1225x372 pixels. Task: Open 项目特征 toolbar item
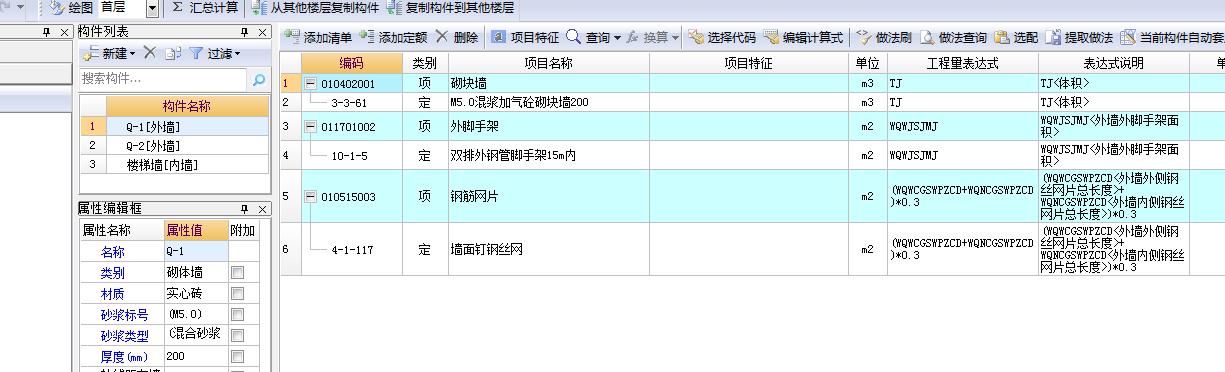click(x=524, y=37)
